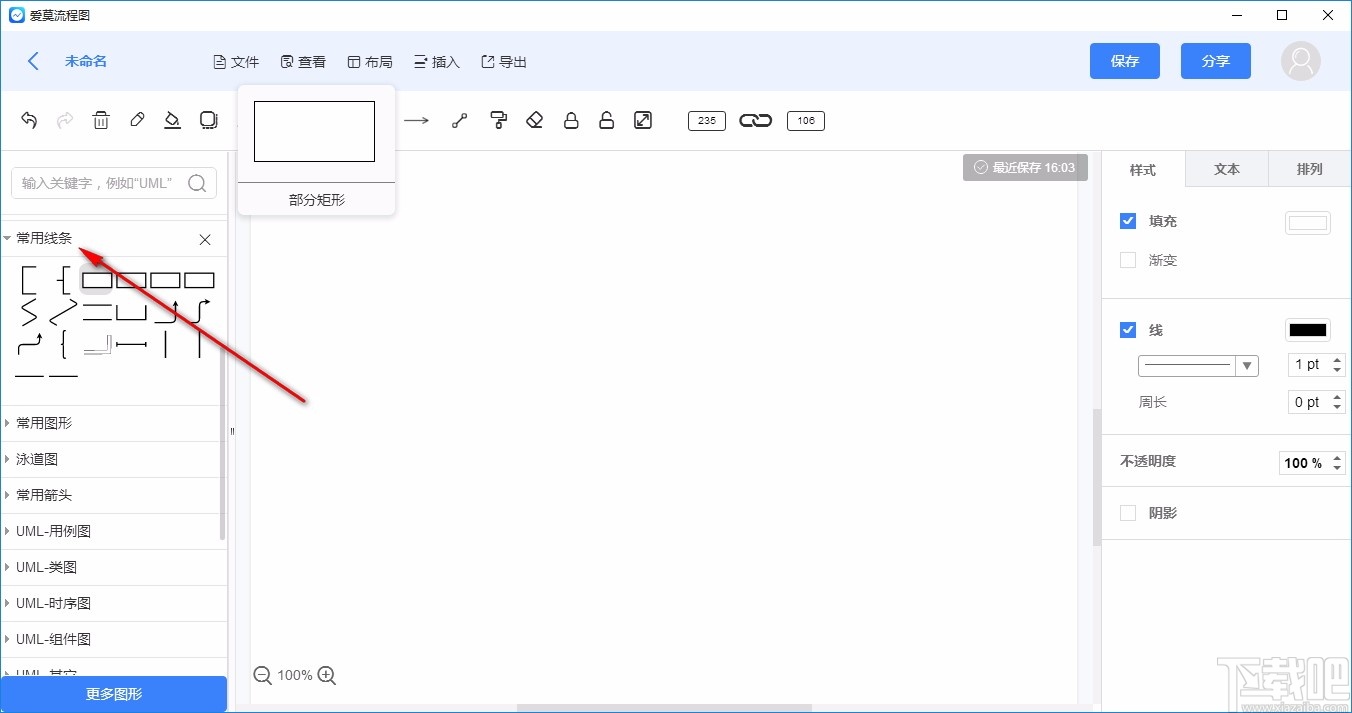Select the Fill (paint bucket) icon

(x=172, y=120)
